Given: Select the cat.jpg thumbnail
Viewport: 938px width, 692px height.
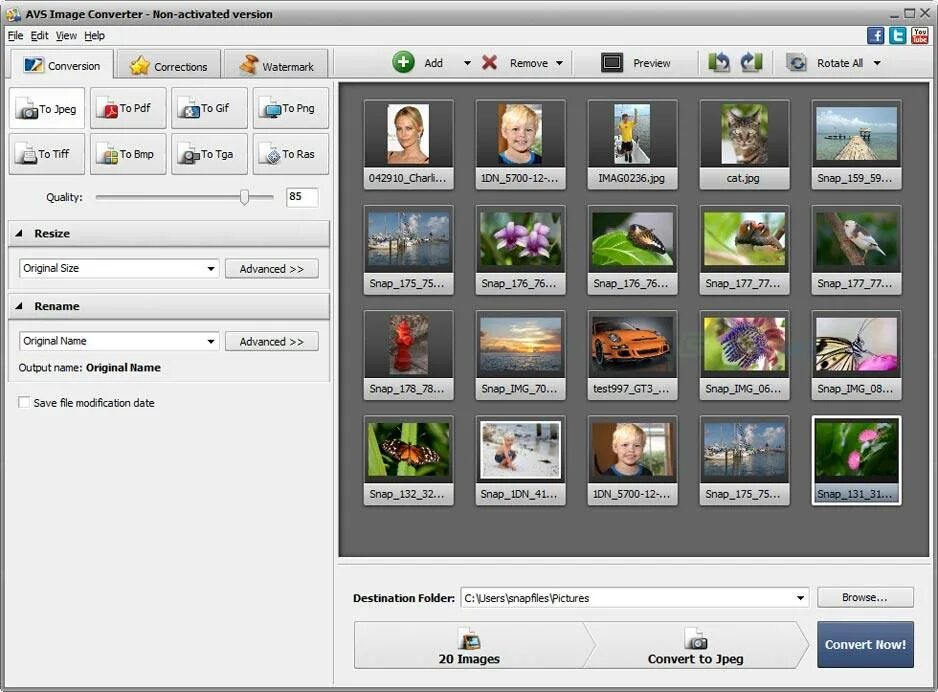Looking at the screenshot, I should [x=744, y=145].
